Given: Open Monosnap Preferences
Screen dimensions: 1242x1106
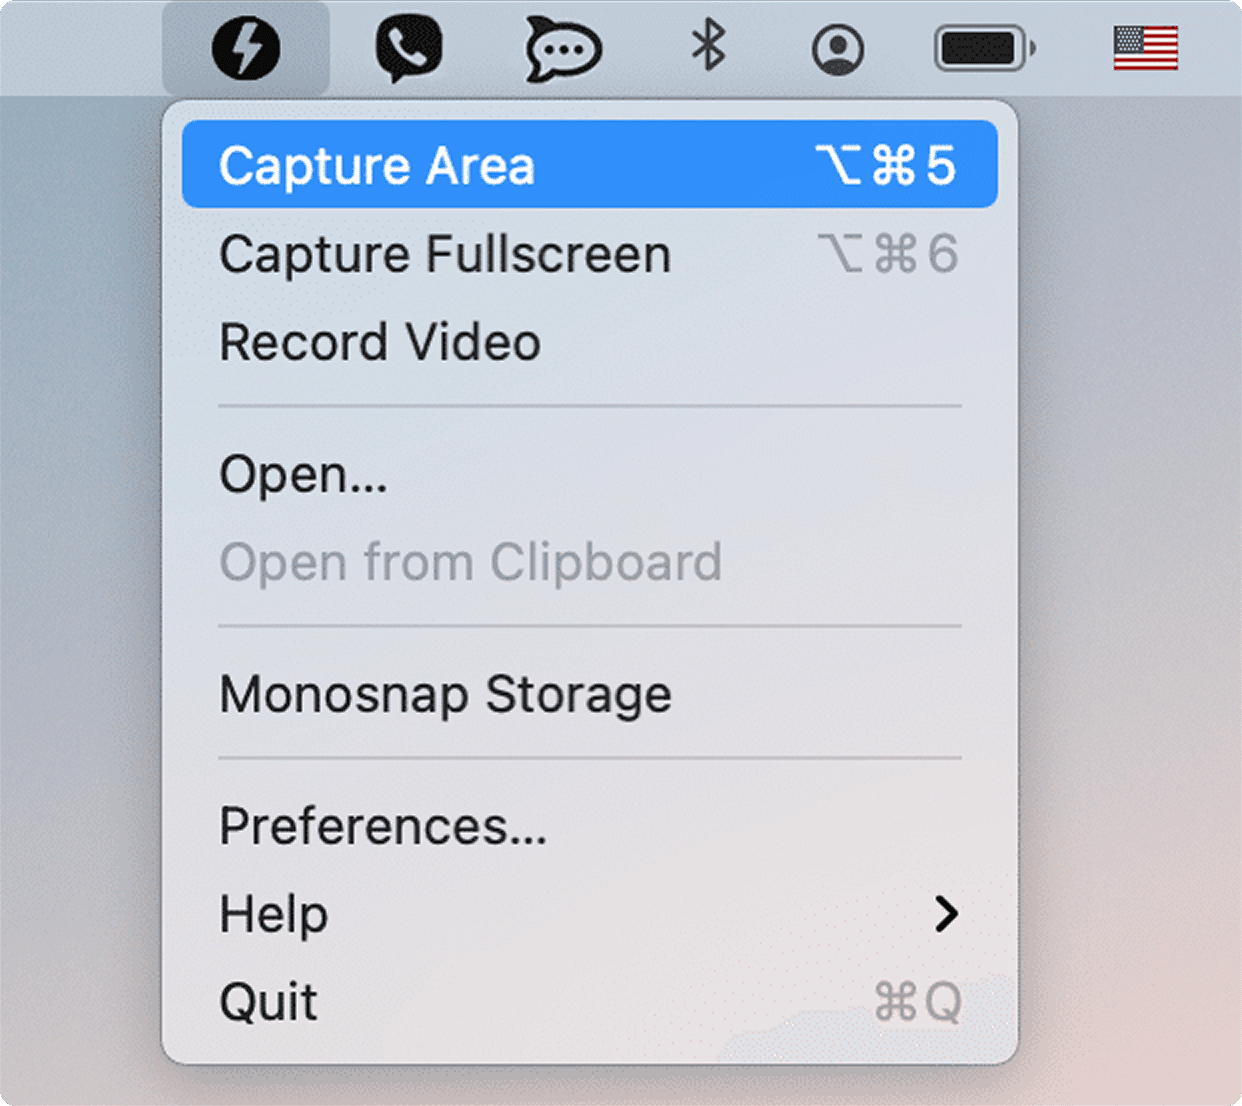Looking at the screenshot, I should 383,826.
